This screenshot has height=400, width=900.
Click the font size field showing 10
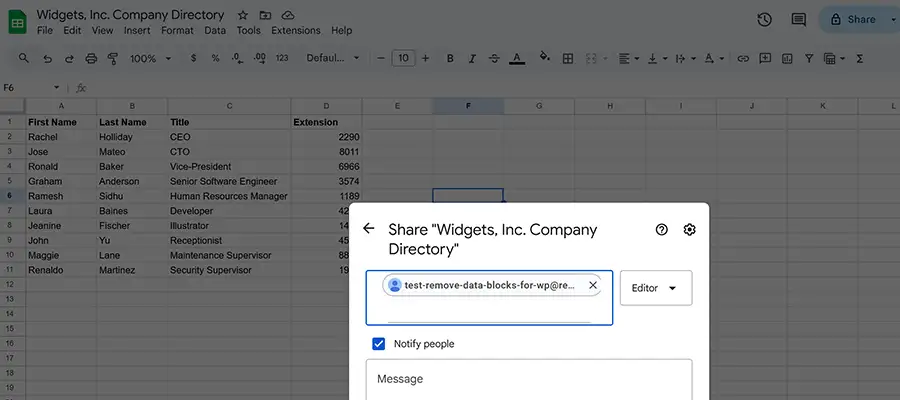(404, 58)
